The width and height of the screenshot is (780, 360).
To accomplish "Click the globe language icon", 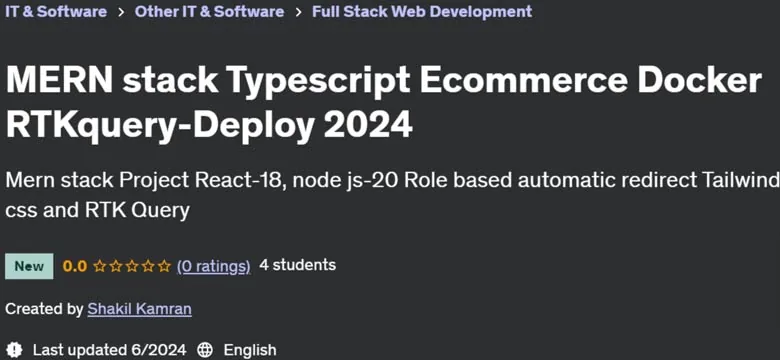I will tap(205, 350).
